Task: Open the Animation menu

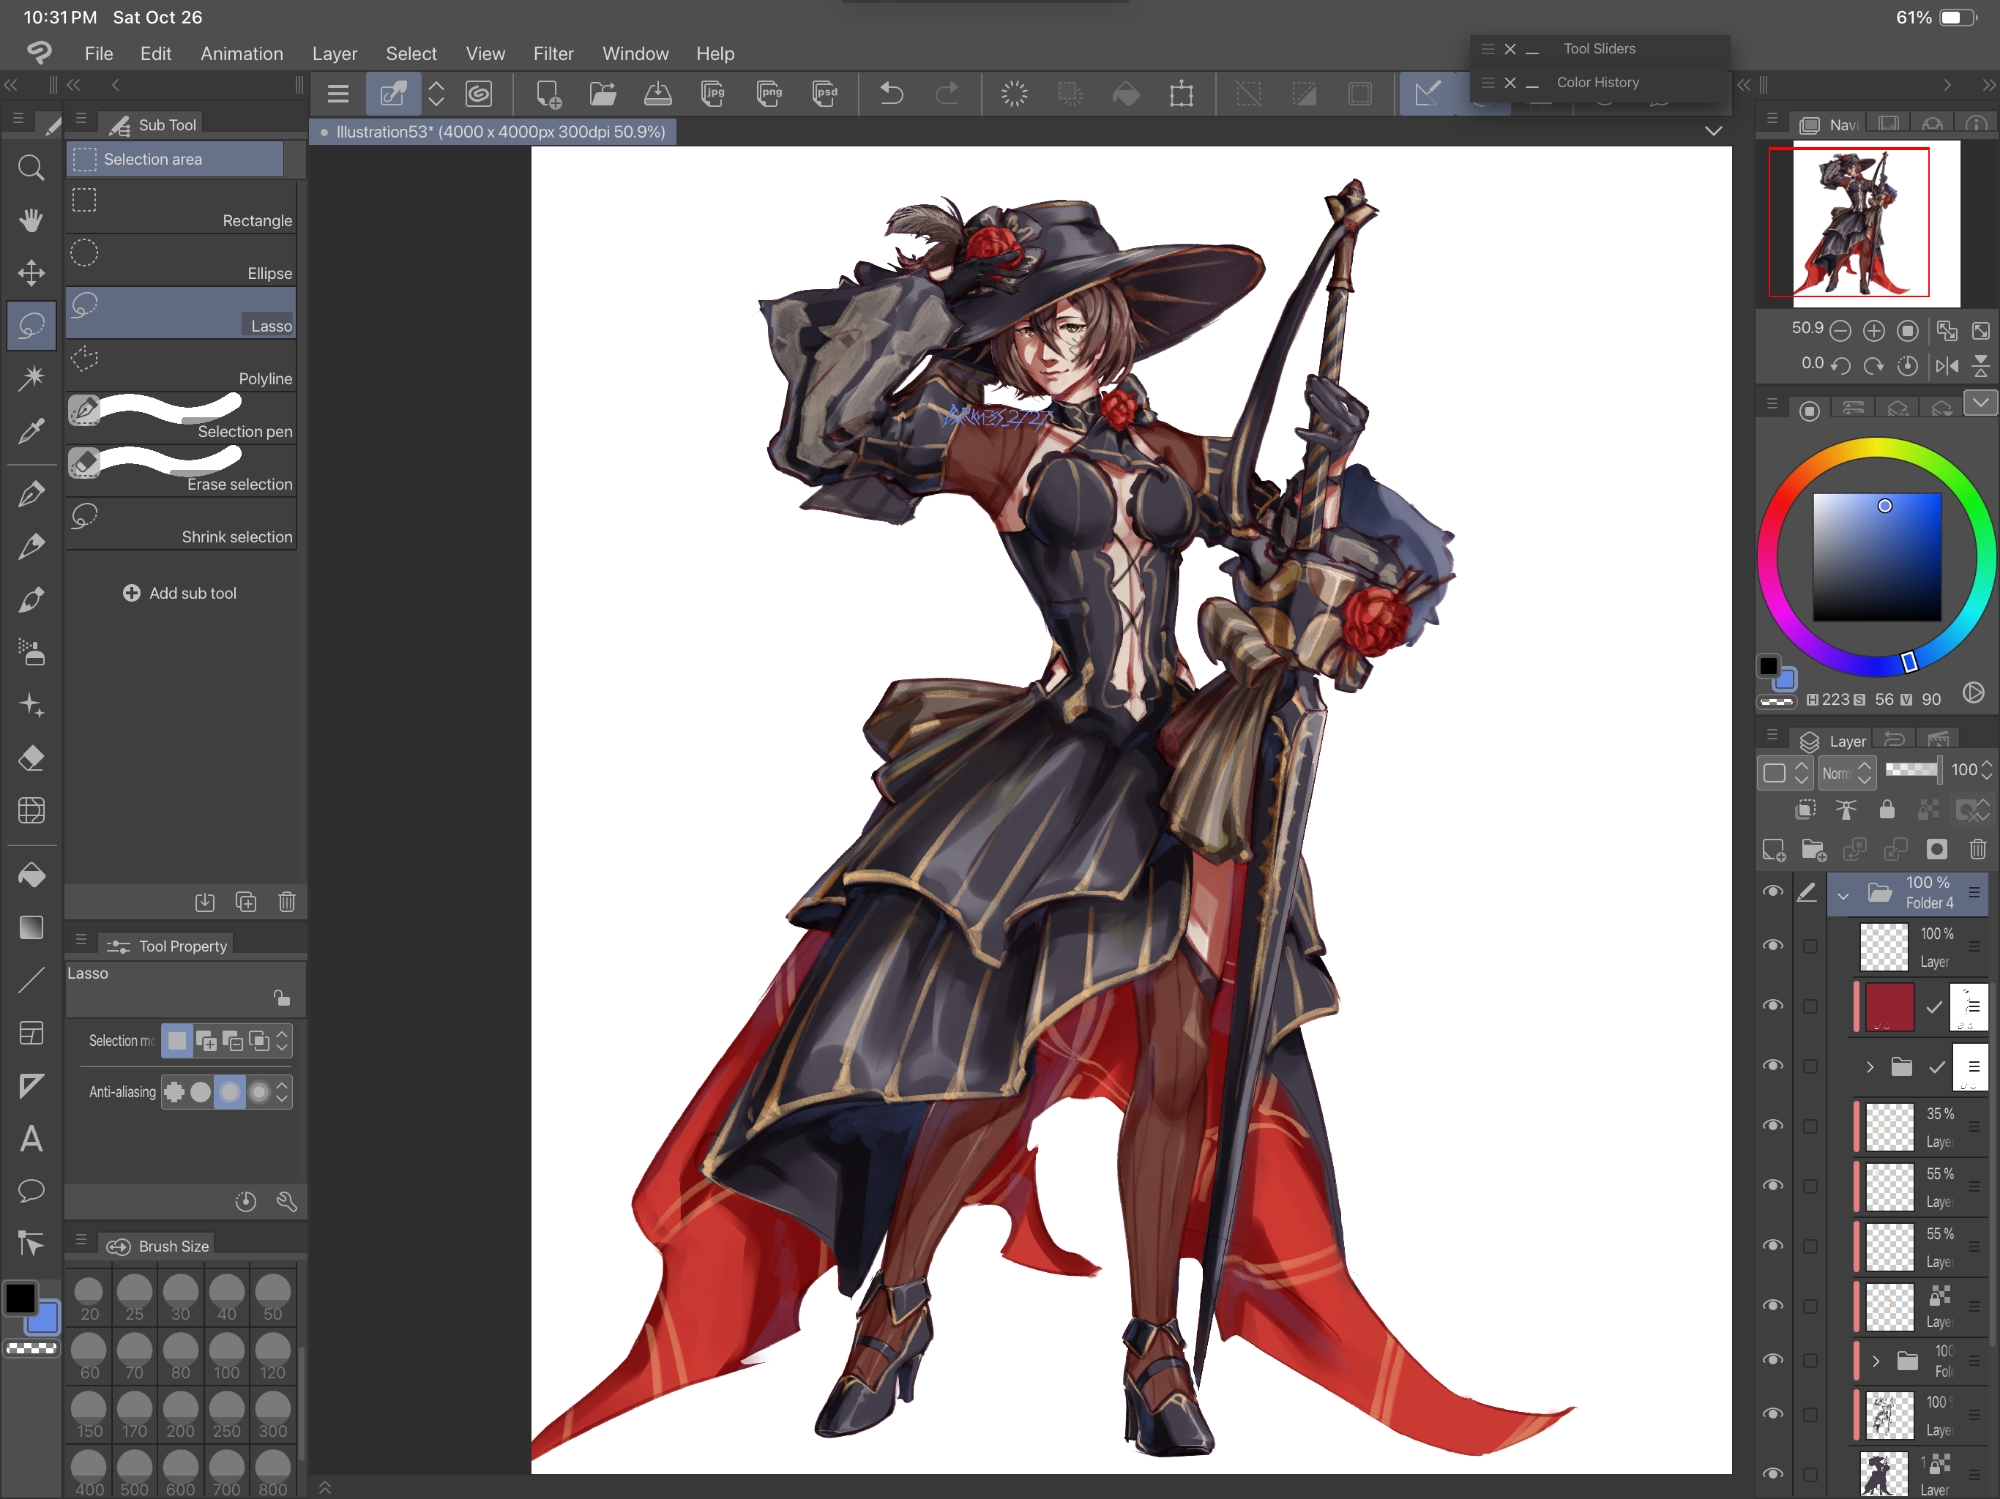Action: pyautogui.click(x=241, y=54)
